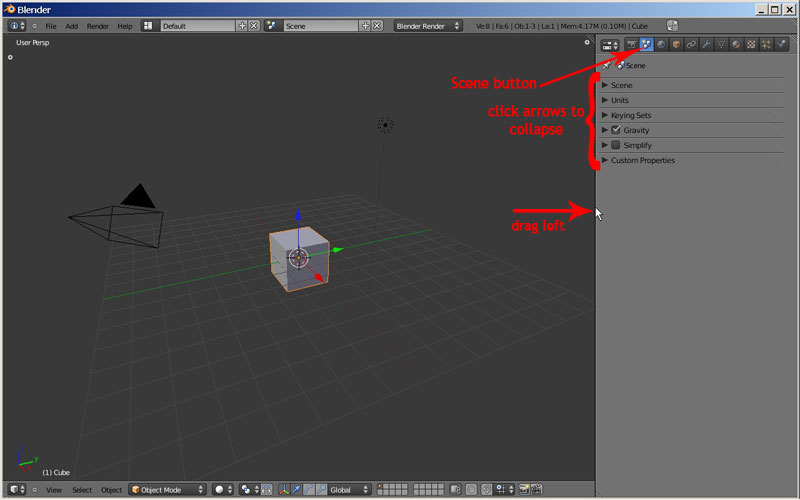Open the World properties tab icon
This screenshot has width=800, height=500.
pos(662,45)
